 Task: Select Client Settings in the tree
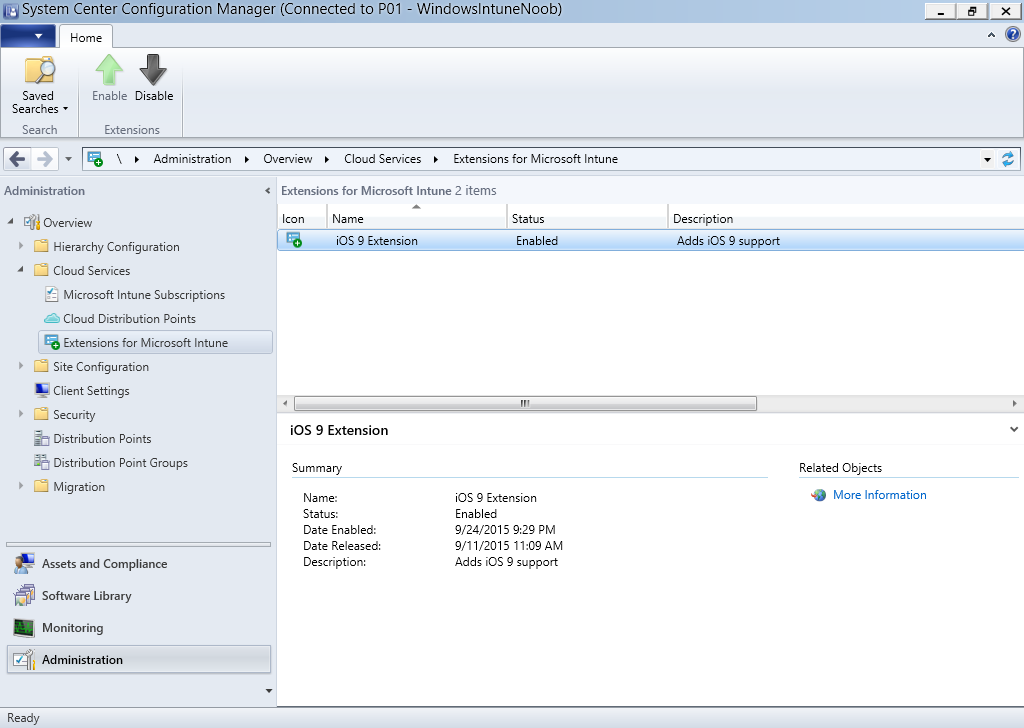tap(91, 390)
